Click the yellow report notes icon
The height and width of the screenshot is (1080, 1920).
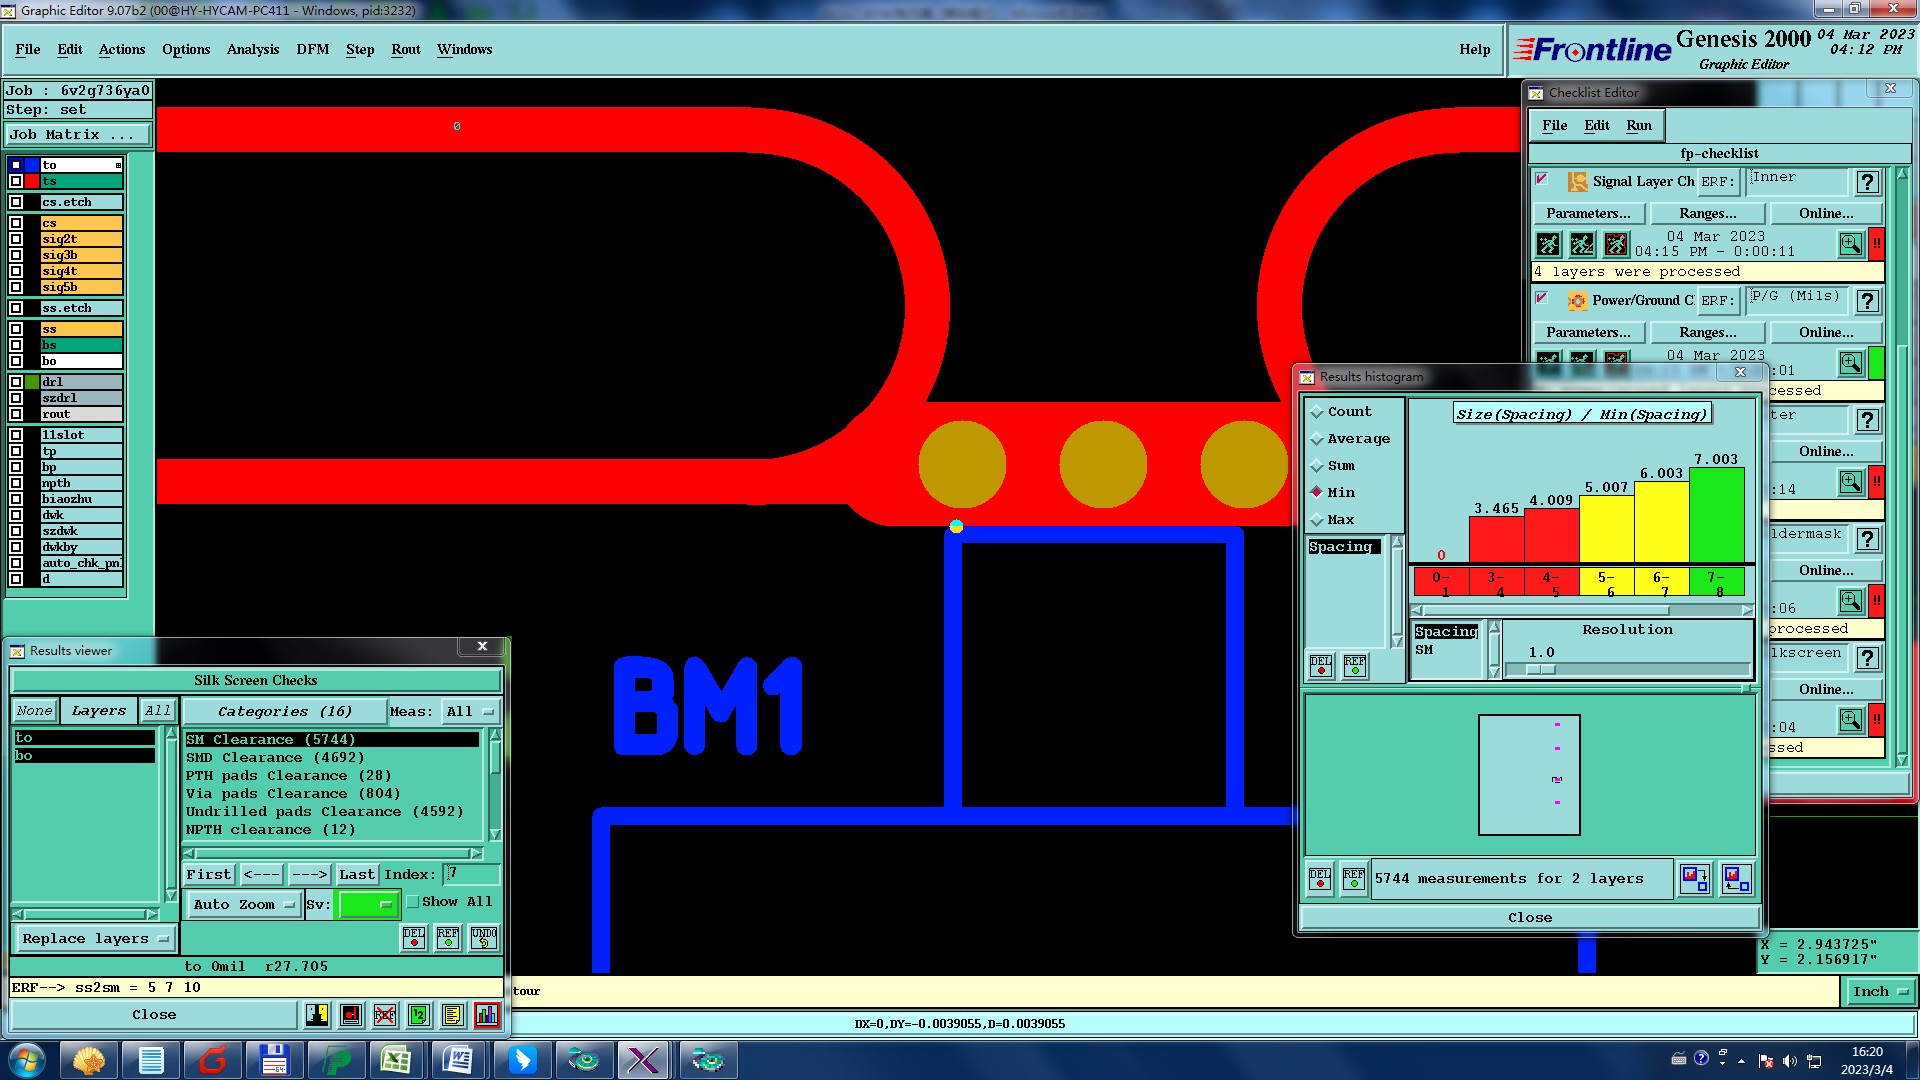452,1015
